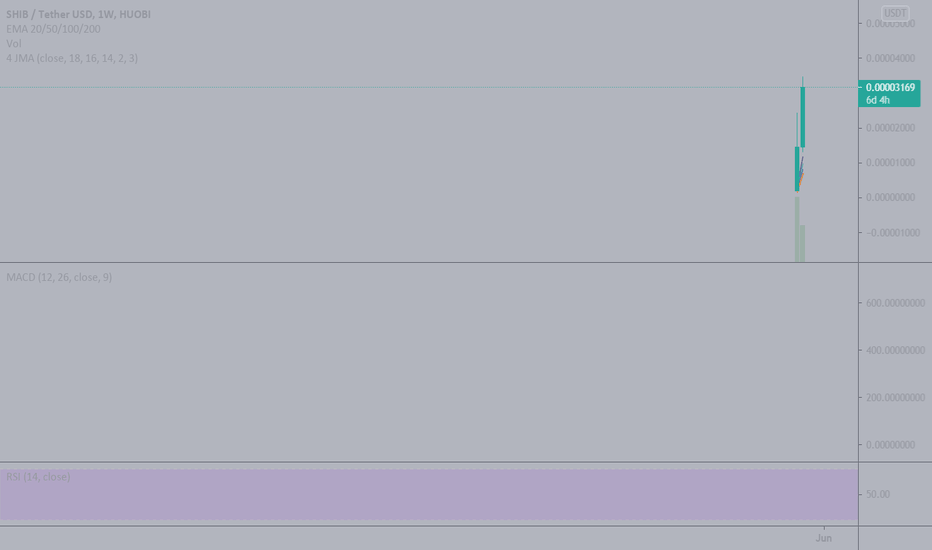Click the latest green weekly candle
The height and width of the screenshot is (550, 932).
coord(802,117)
